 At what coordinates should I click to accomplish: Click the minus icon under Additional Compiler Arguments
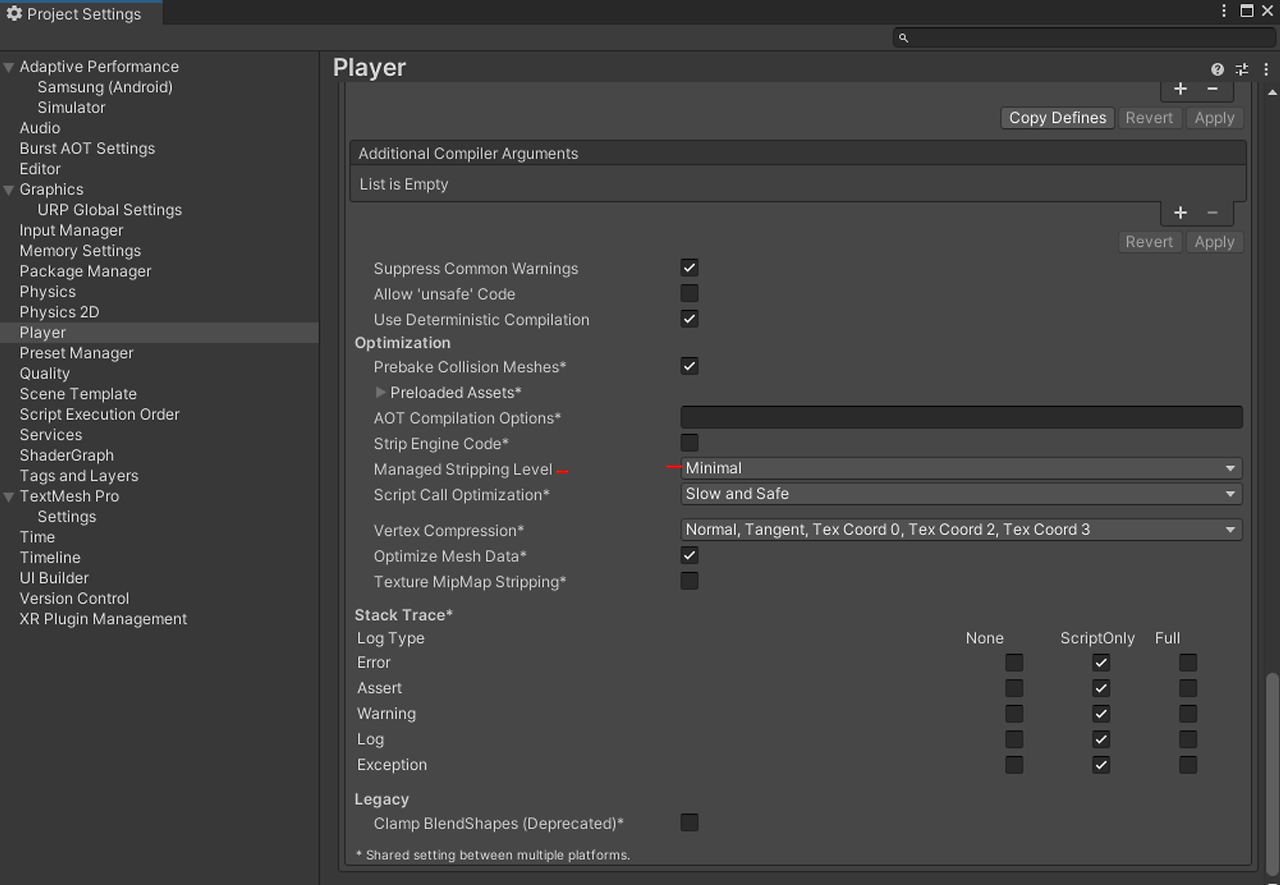pyautogui.click(x=1213, y=212)
